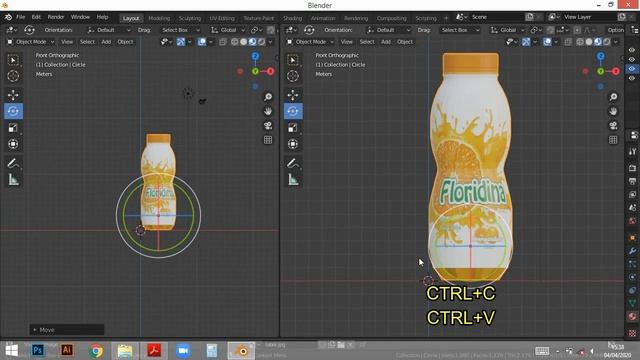Toggle X-ray button in left viewport header
The width and height of the screenshot is (640, 360).
222,42
